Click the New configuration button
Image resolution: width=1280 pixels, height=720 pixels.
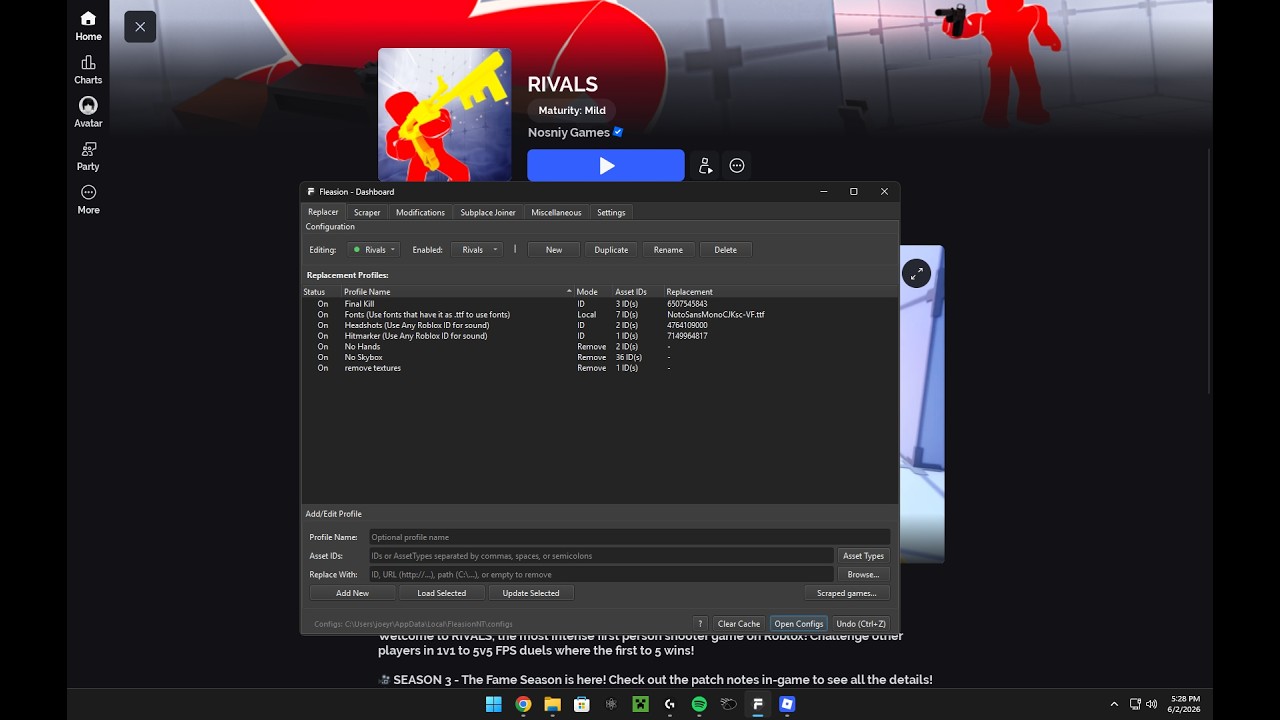click(x=554, y=250)
